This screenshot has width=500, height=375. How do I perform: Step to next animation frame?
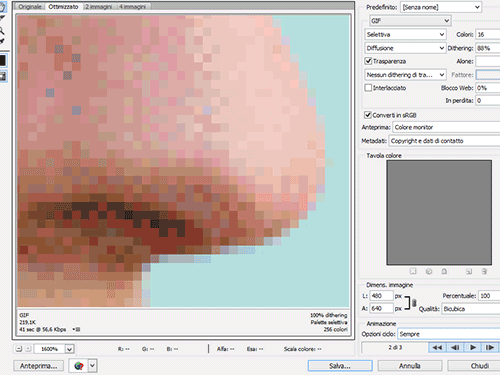pyautogui.click(x=490, y=347)
